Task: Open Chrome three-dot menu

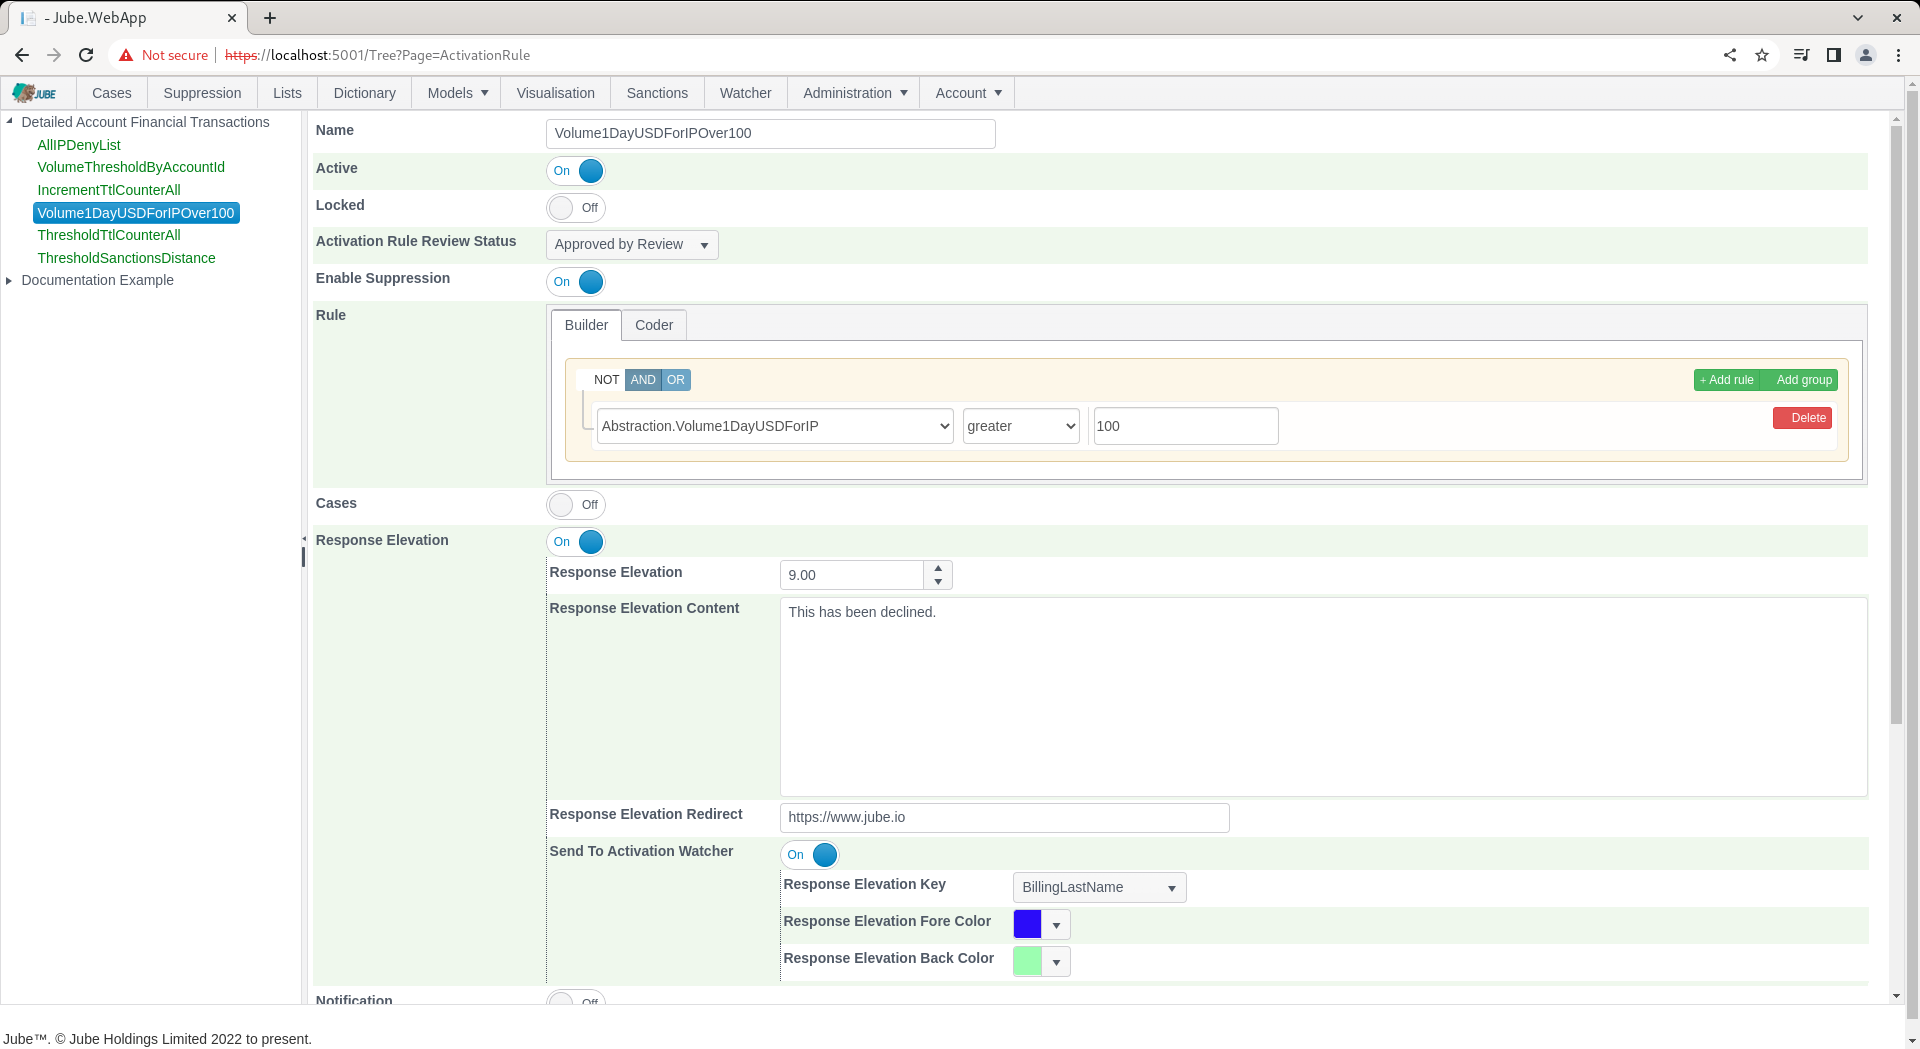Action: pos(1898,55)
